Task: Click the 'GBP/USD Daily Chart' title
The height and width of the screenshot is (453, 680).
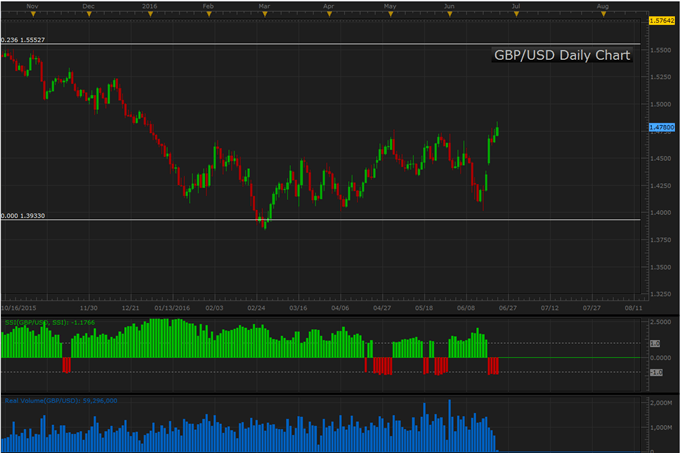Action: coord(562,55)
